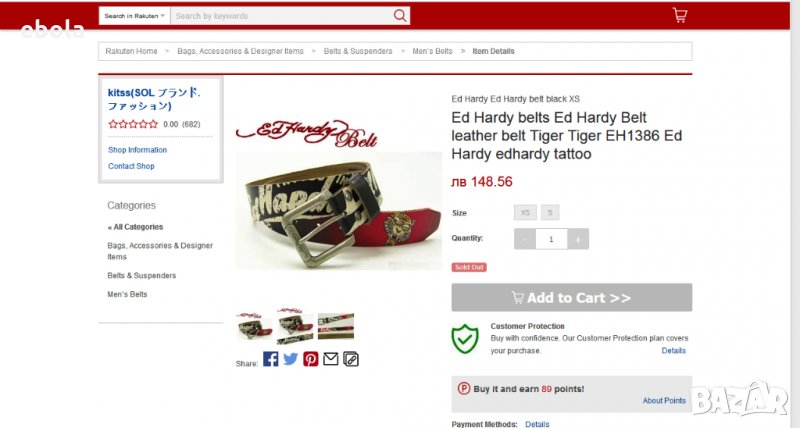Click the search magnifier icon
Viewport: 800px width, 428px height.
pos(401,16)
